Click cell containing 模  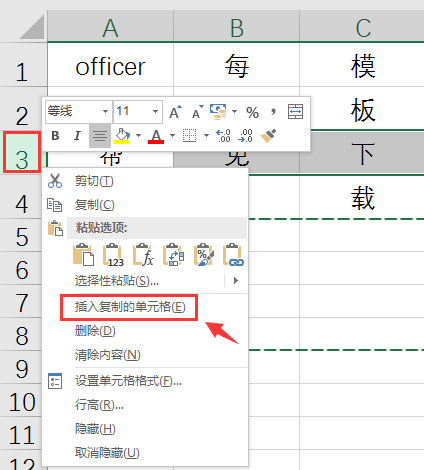(362, 65)
